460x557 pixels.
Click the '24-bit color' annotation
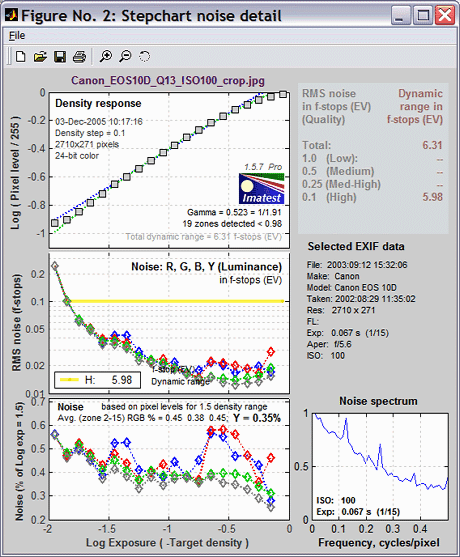[77, 156]
